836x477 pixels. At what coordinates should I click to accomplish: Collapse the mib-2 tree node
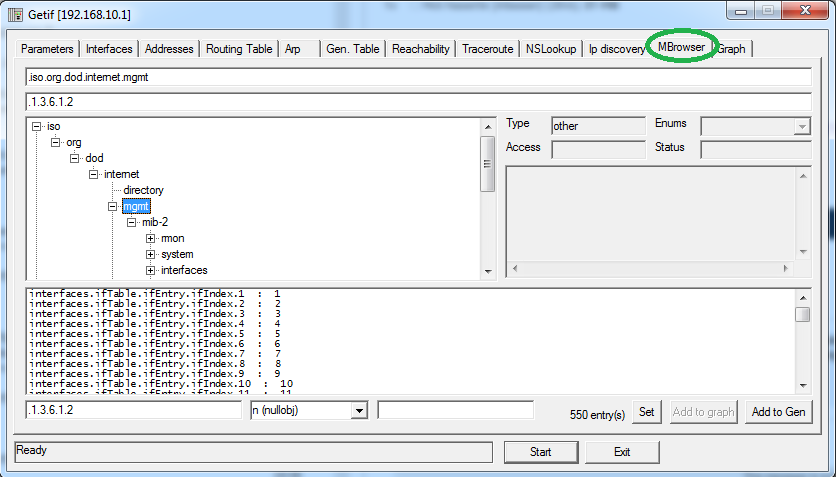[x=132, y=222]
